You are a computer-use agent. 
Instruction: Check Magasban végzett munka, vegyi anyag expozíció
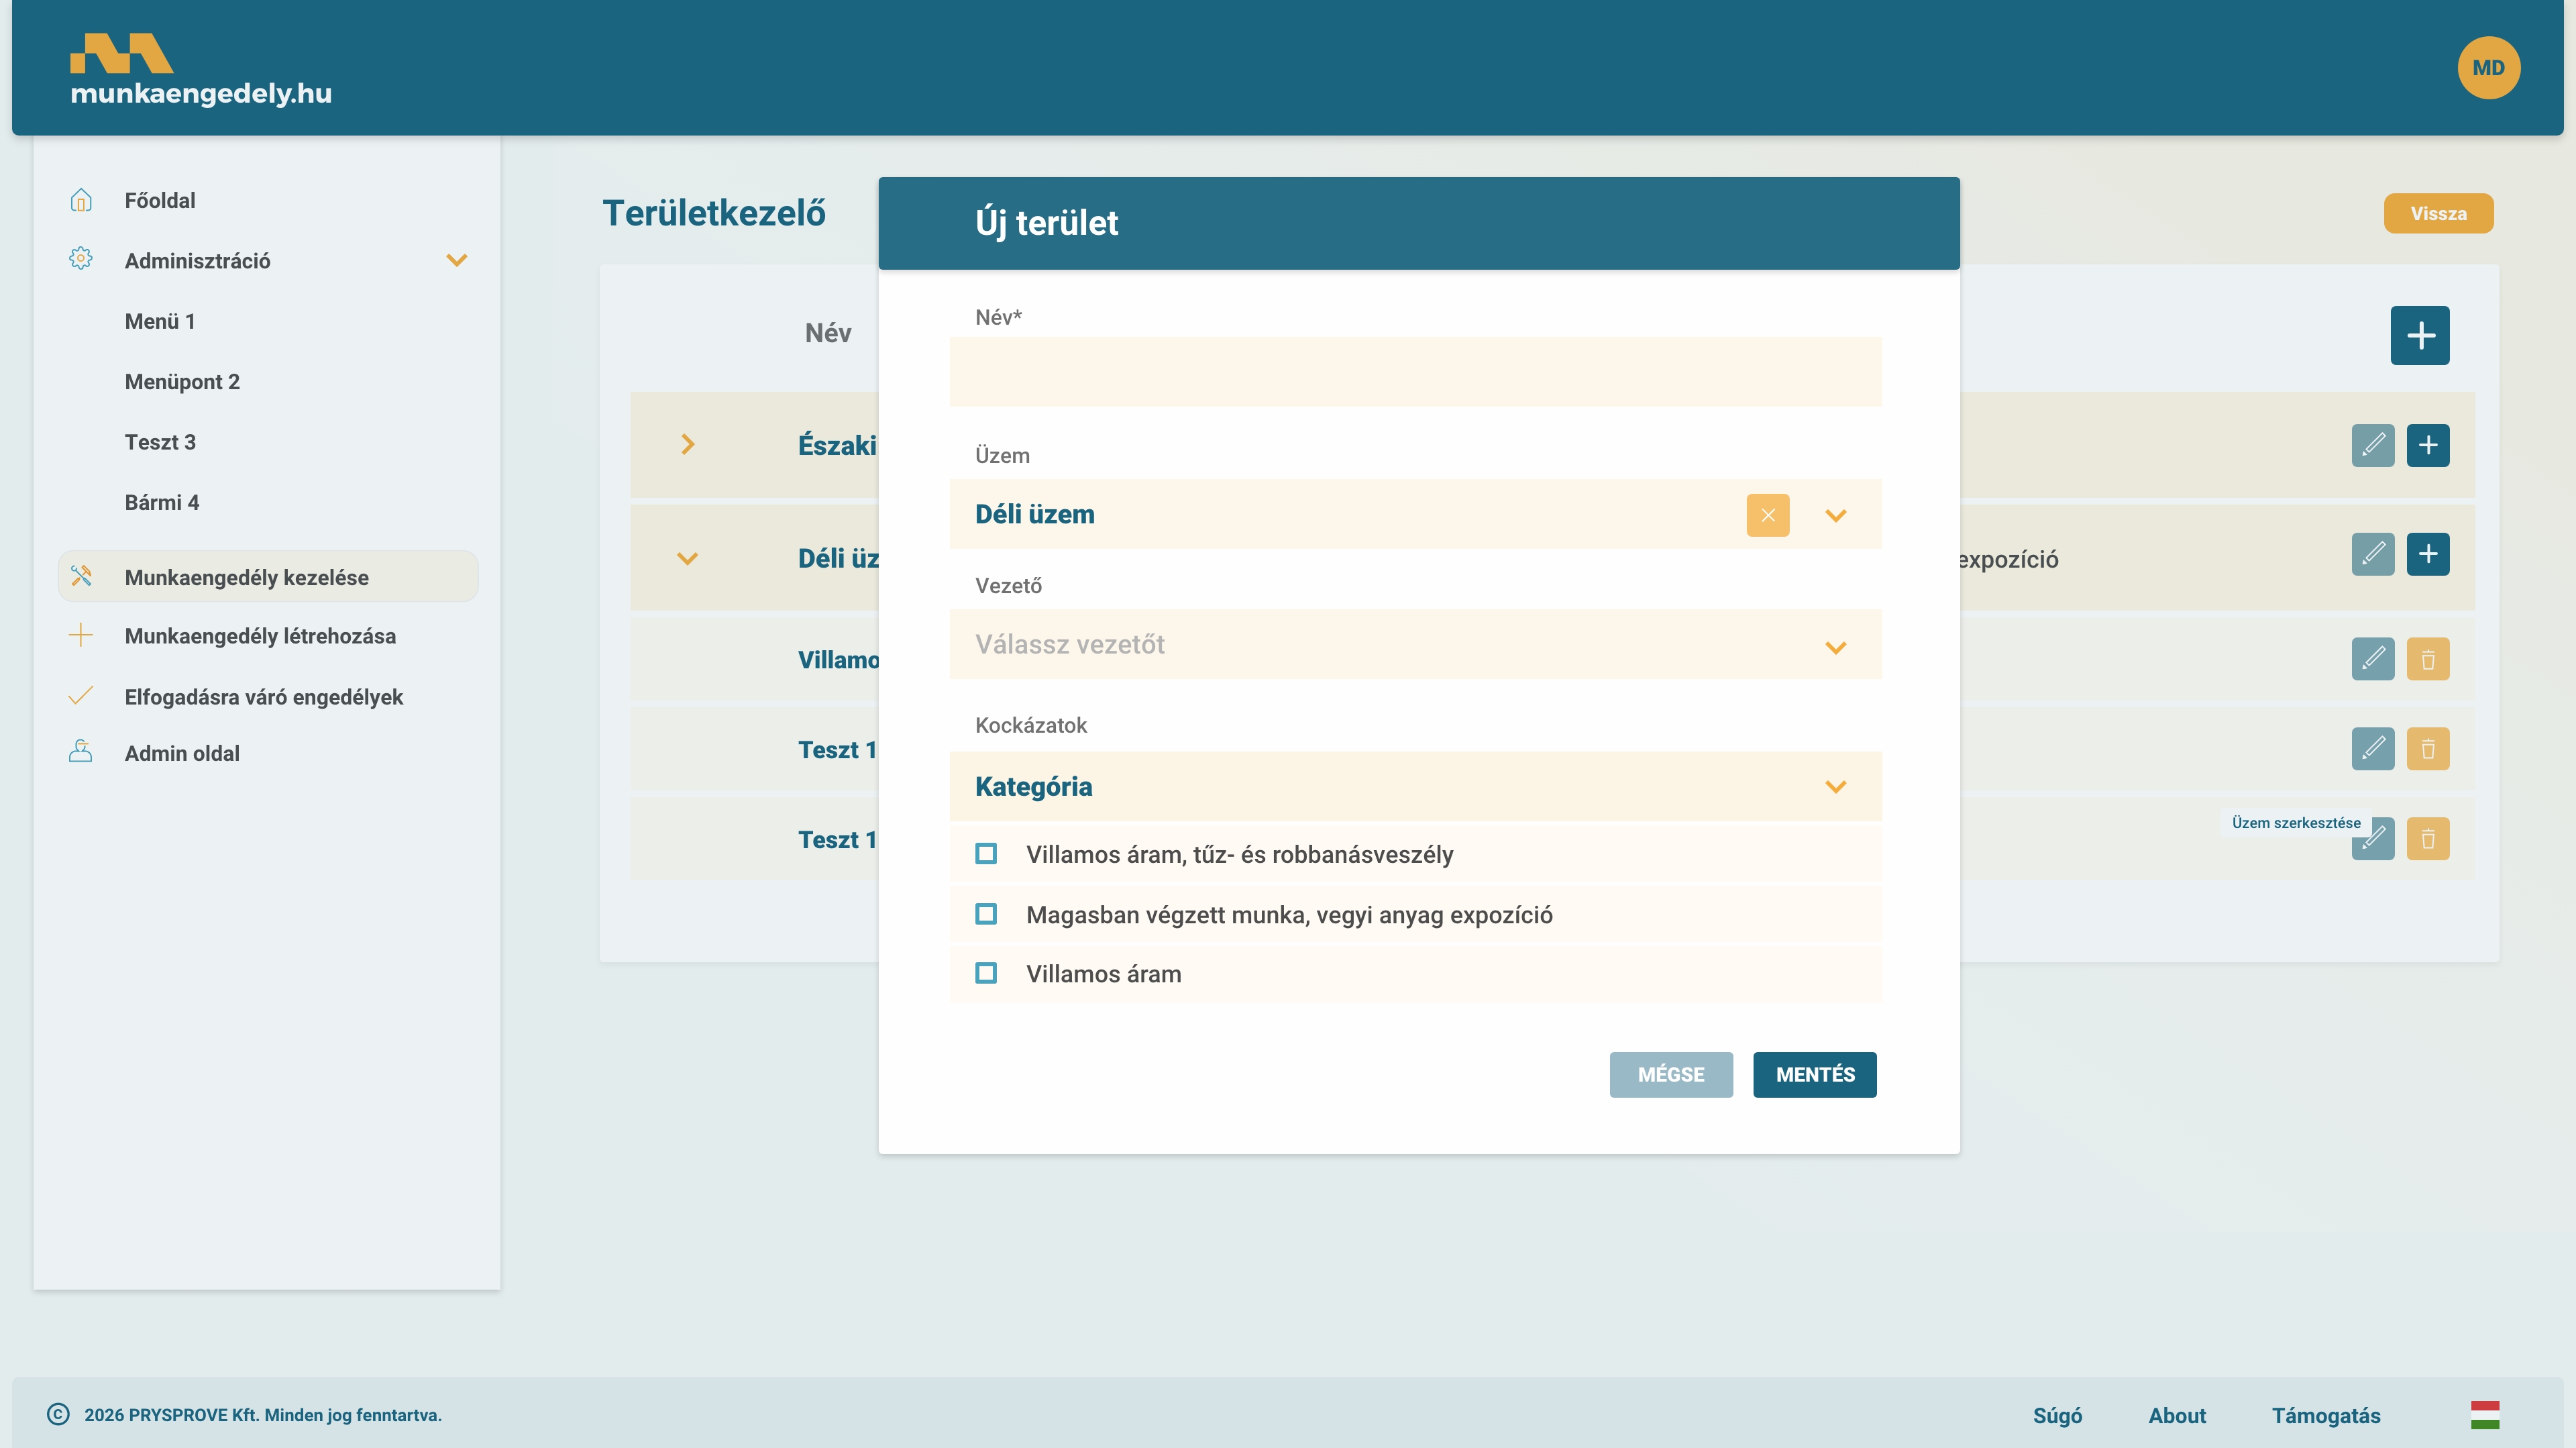[986, 914]
